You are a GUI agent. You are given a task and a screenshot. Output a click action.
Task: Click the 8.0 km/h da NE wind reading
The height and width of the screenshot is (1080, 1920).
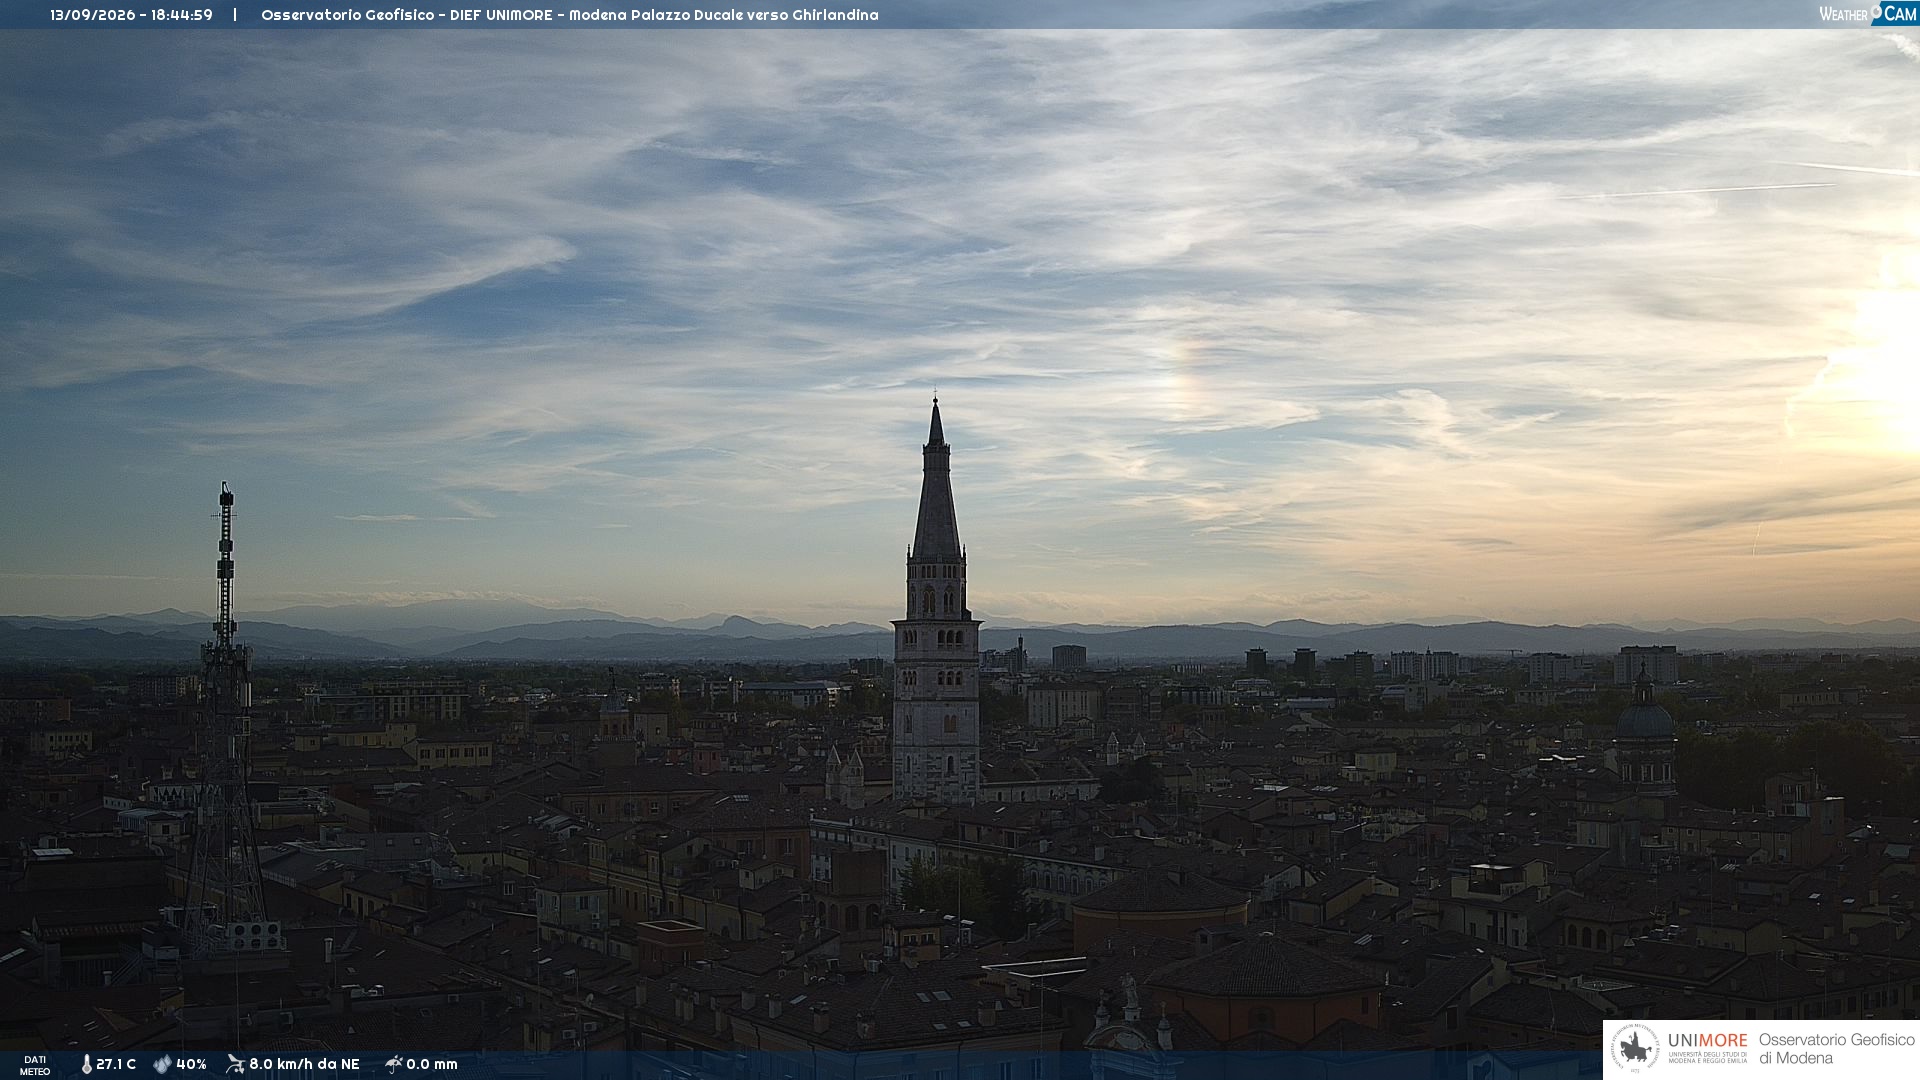[x=304, y=1064]
